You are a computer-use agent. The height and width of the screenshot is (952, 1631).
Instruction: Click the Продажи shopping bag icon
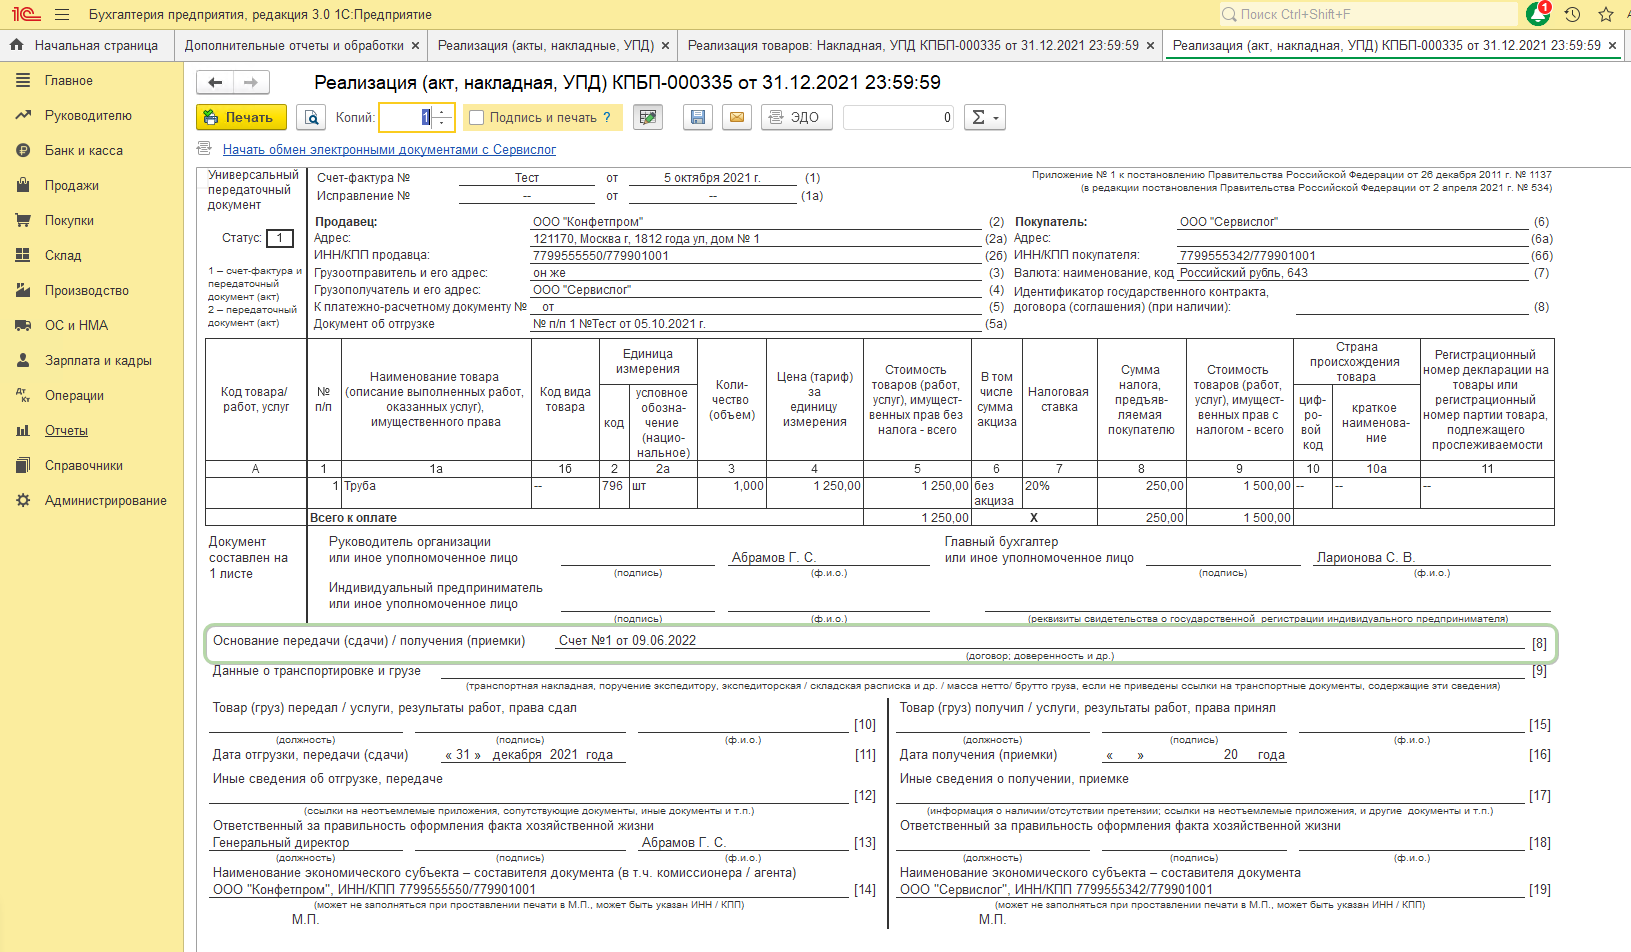[23, 186]
